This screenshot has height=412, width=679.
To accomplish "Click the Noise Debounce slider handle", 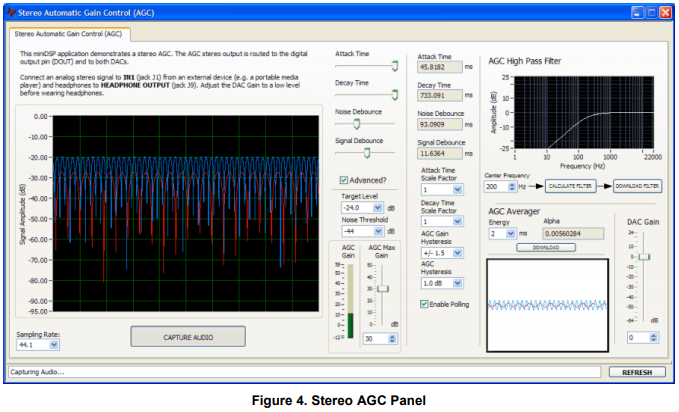I will (357, 124).
